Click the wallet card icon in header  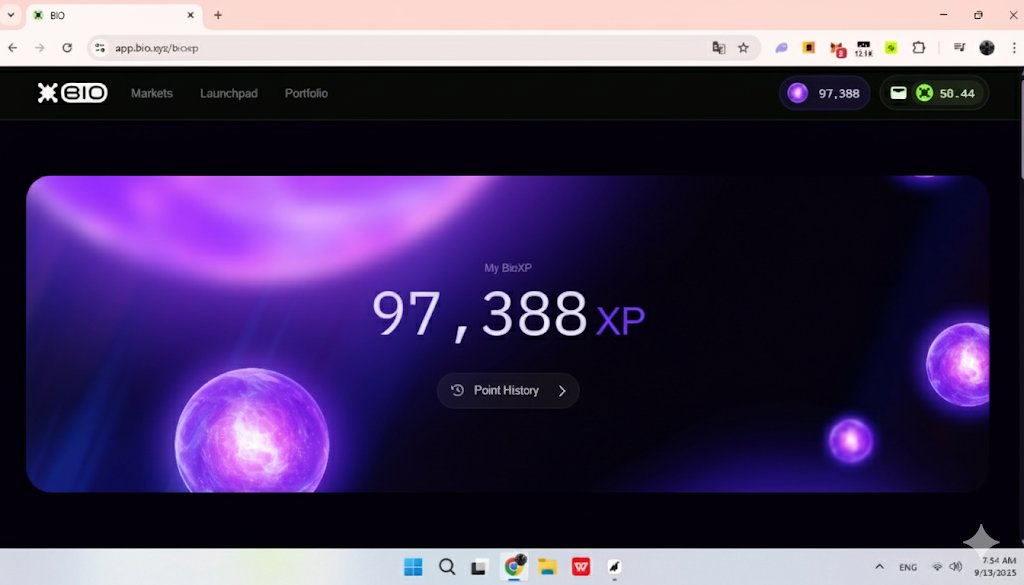pos(899,93)
